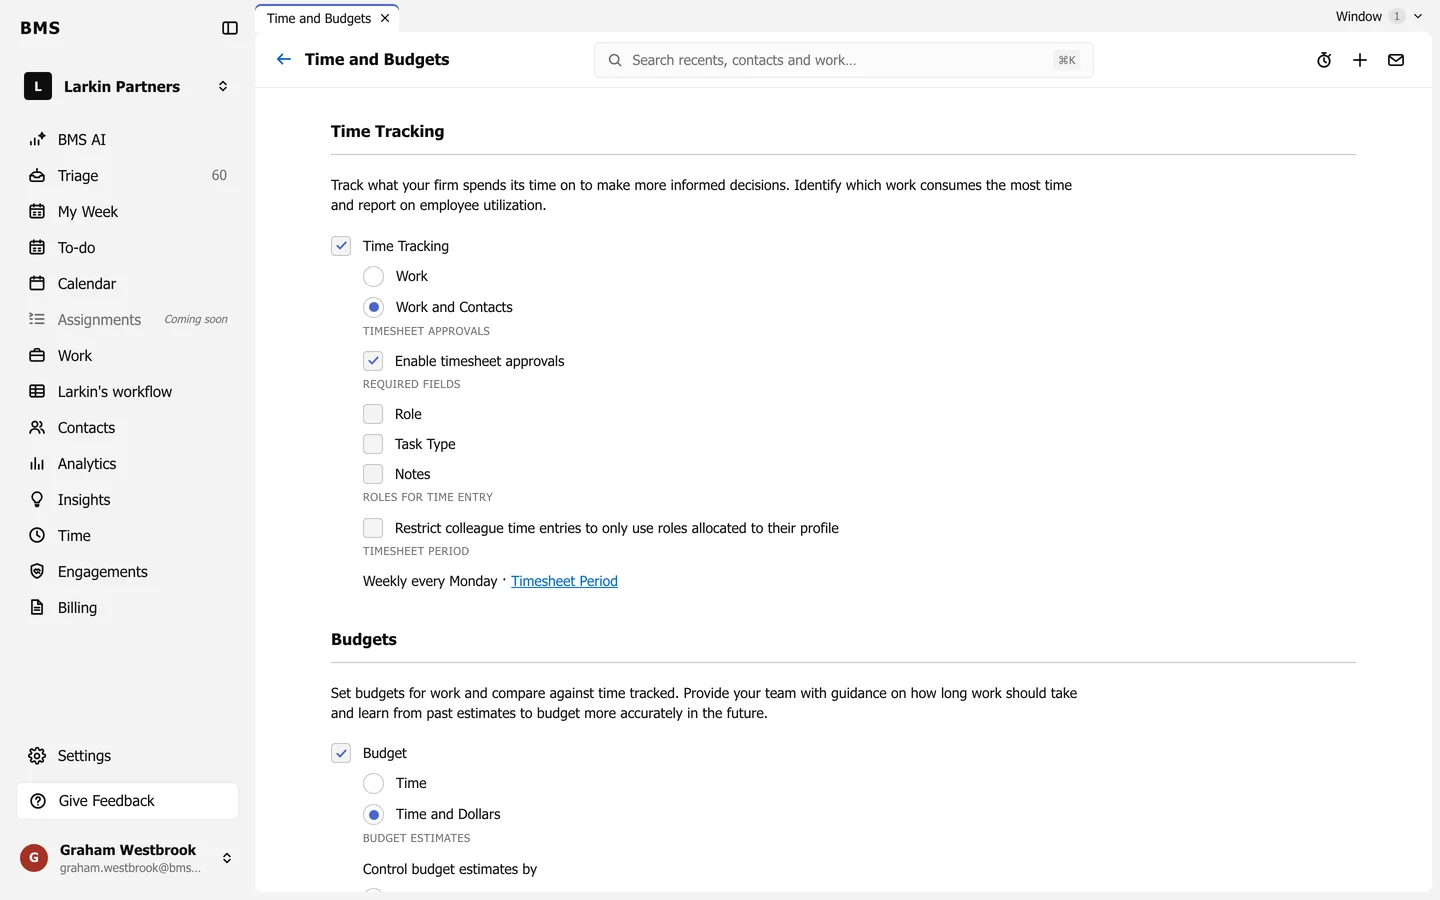Image resolution: width=1440 pixels, height=900 pixels.
Task: Open Calendar in sidebar
Action: 128,283
